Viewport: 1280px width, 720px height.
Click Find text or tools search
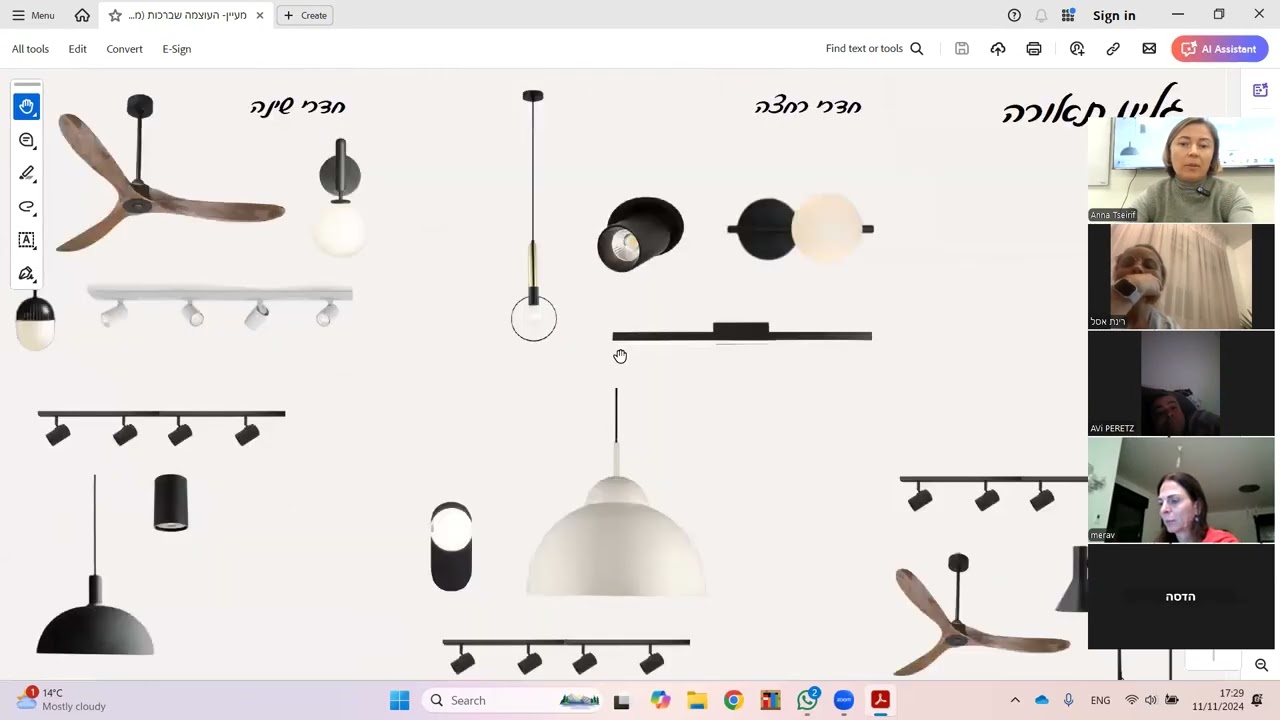pyautogui.click(x=874, y=48)
